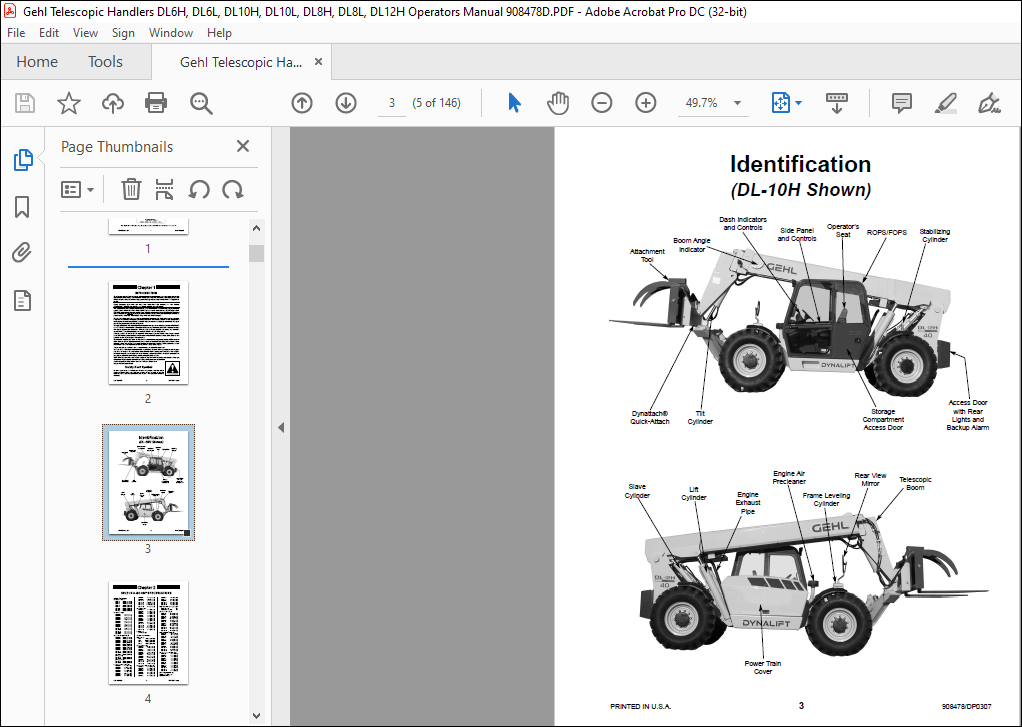
Task: Open the Bookmarks panel icon
Action: (x=22, y=207)
